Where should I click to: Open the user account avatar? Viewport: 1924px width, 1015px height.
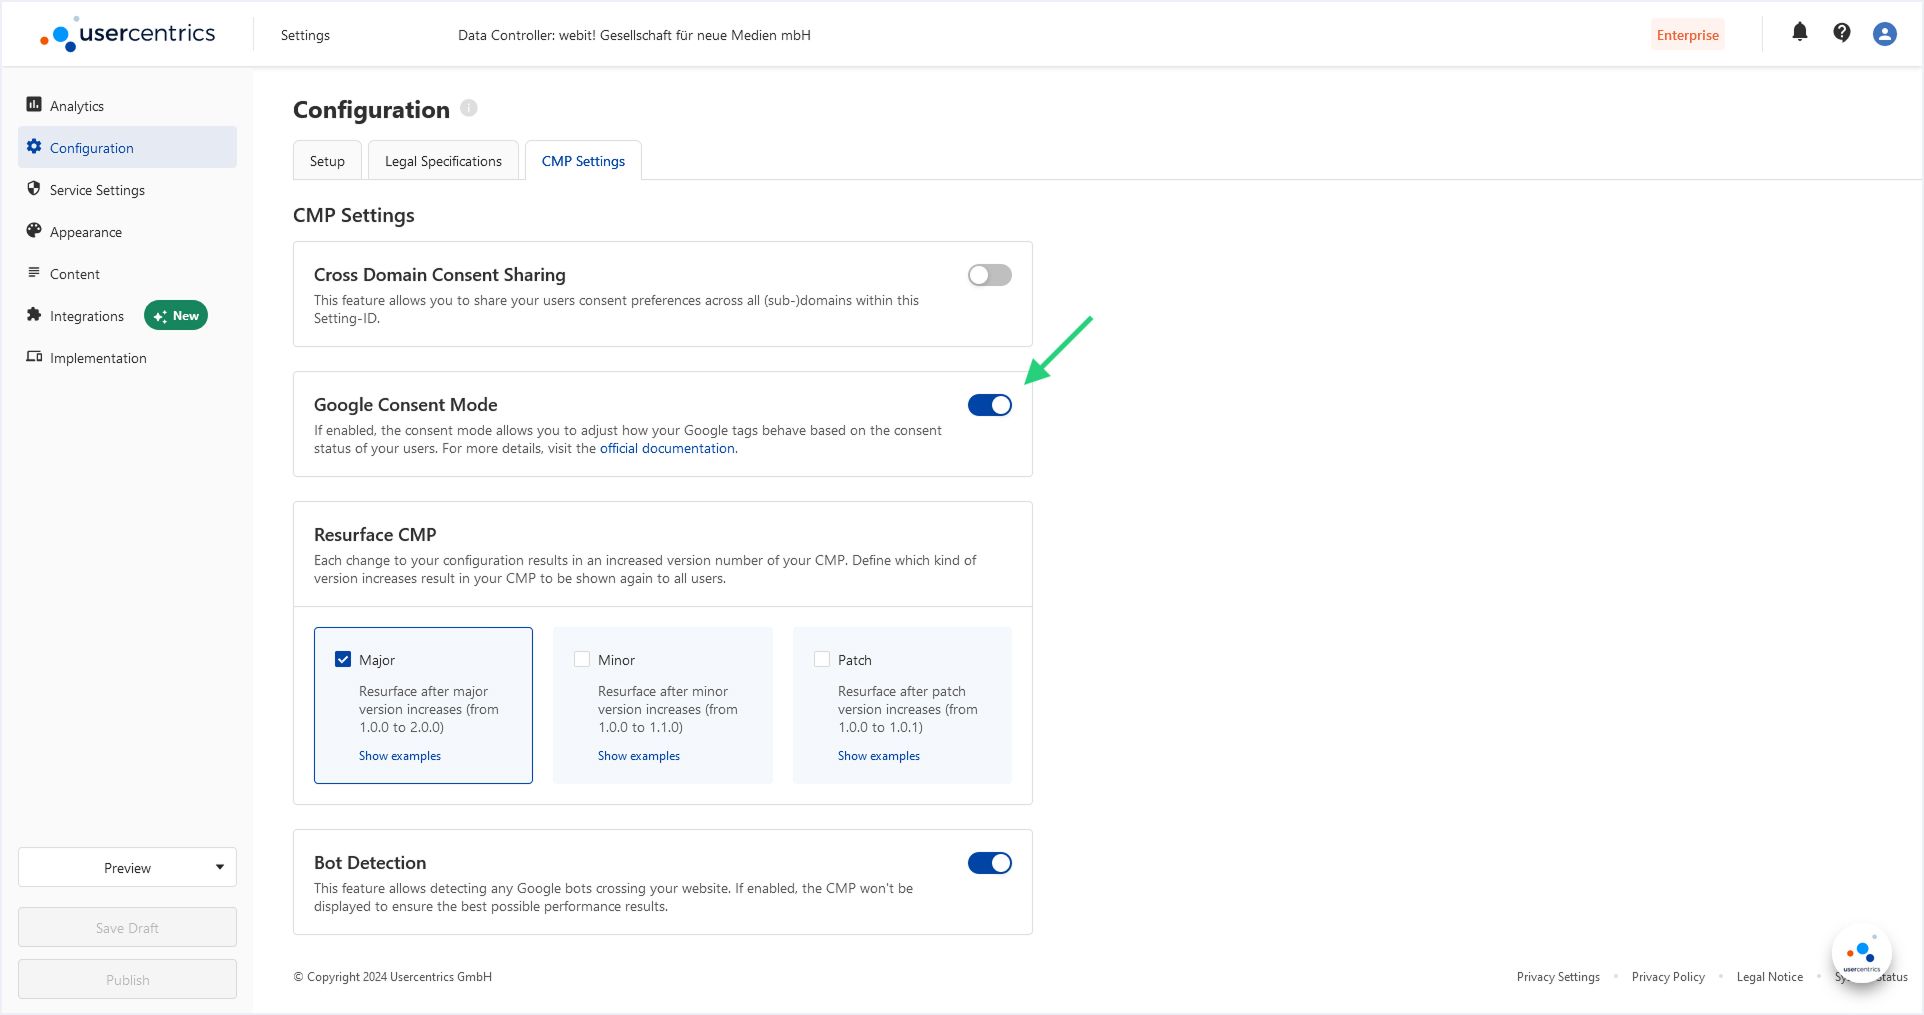point(1884,33)
